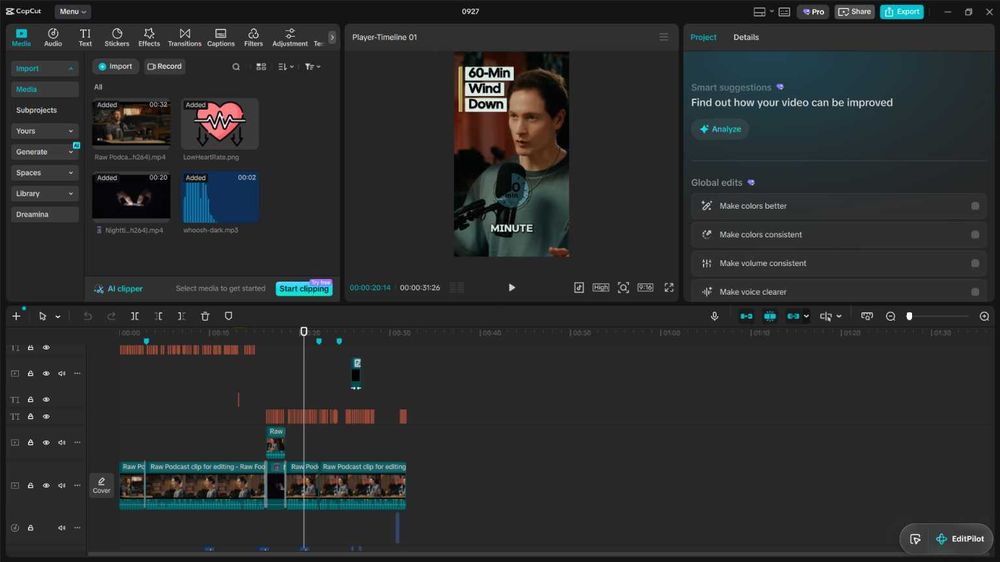Open the Transitions panel

pos(184,37)
